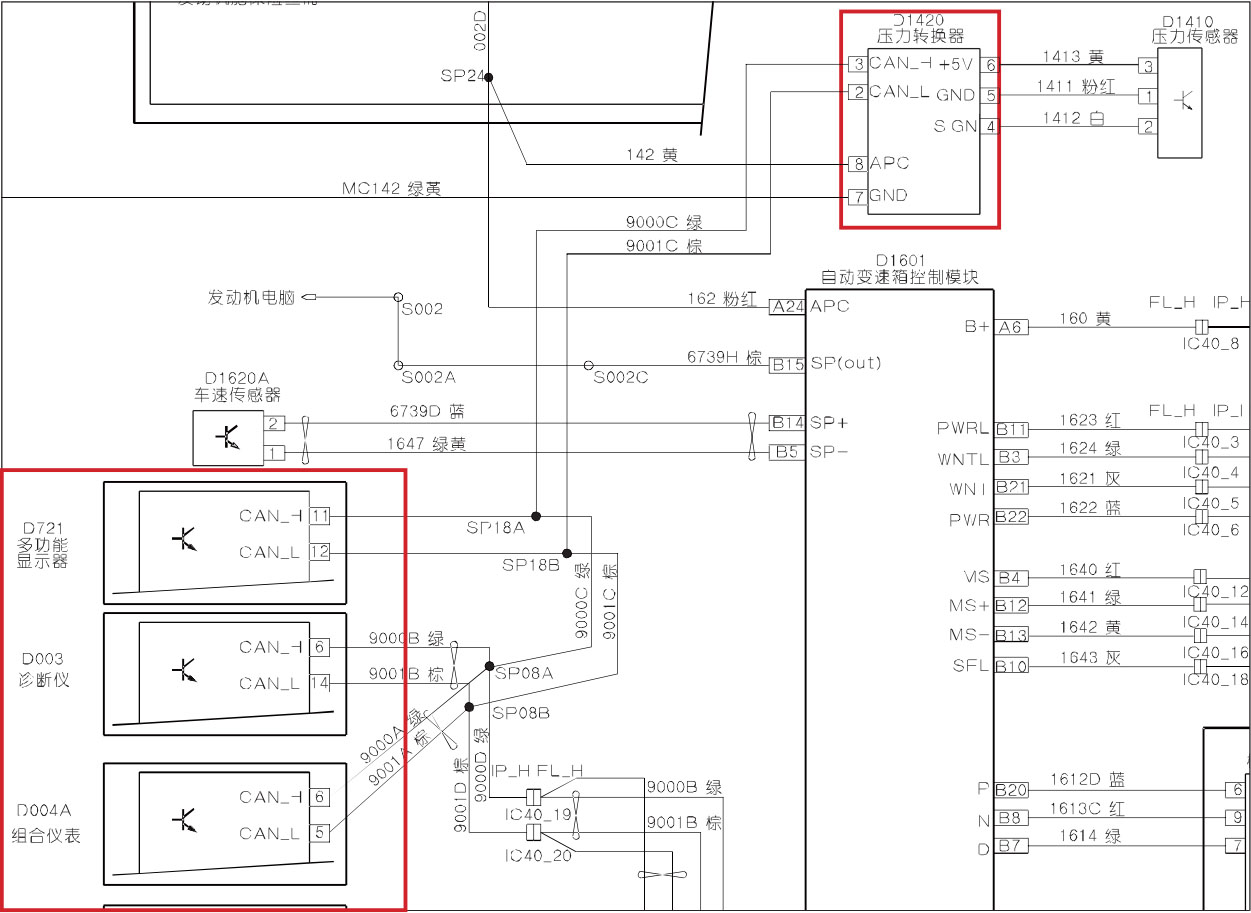Click the S002A node circle
This screenshot has height=913, width=1251.
(397, 365)
